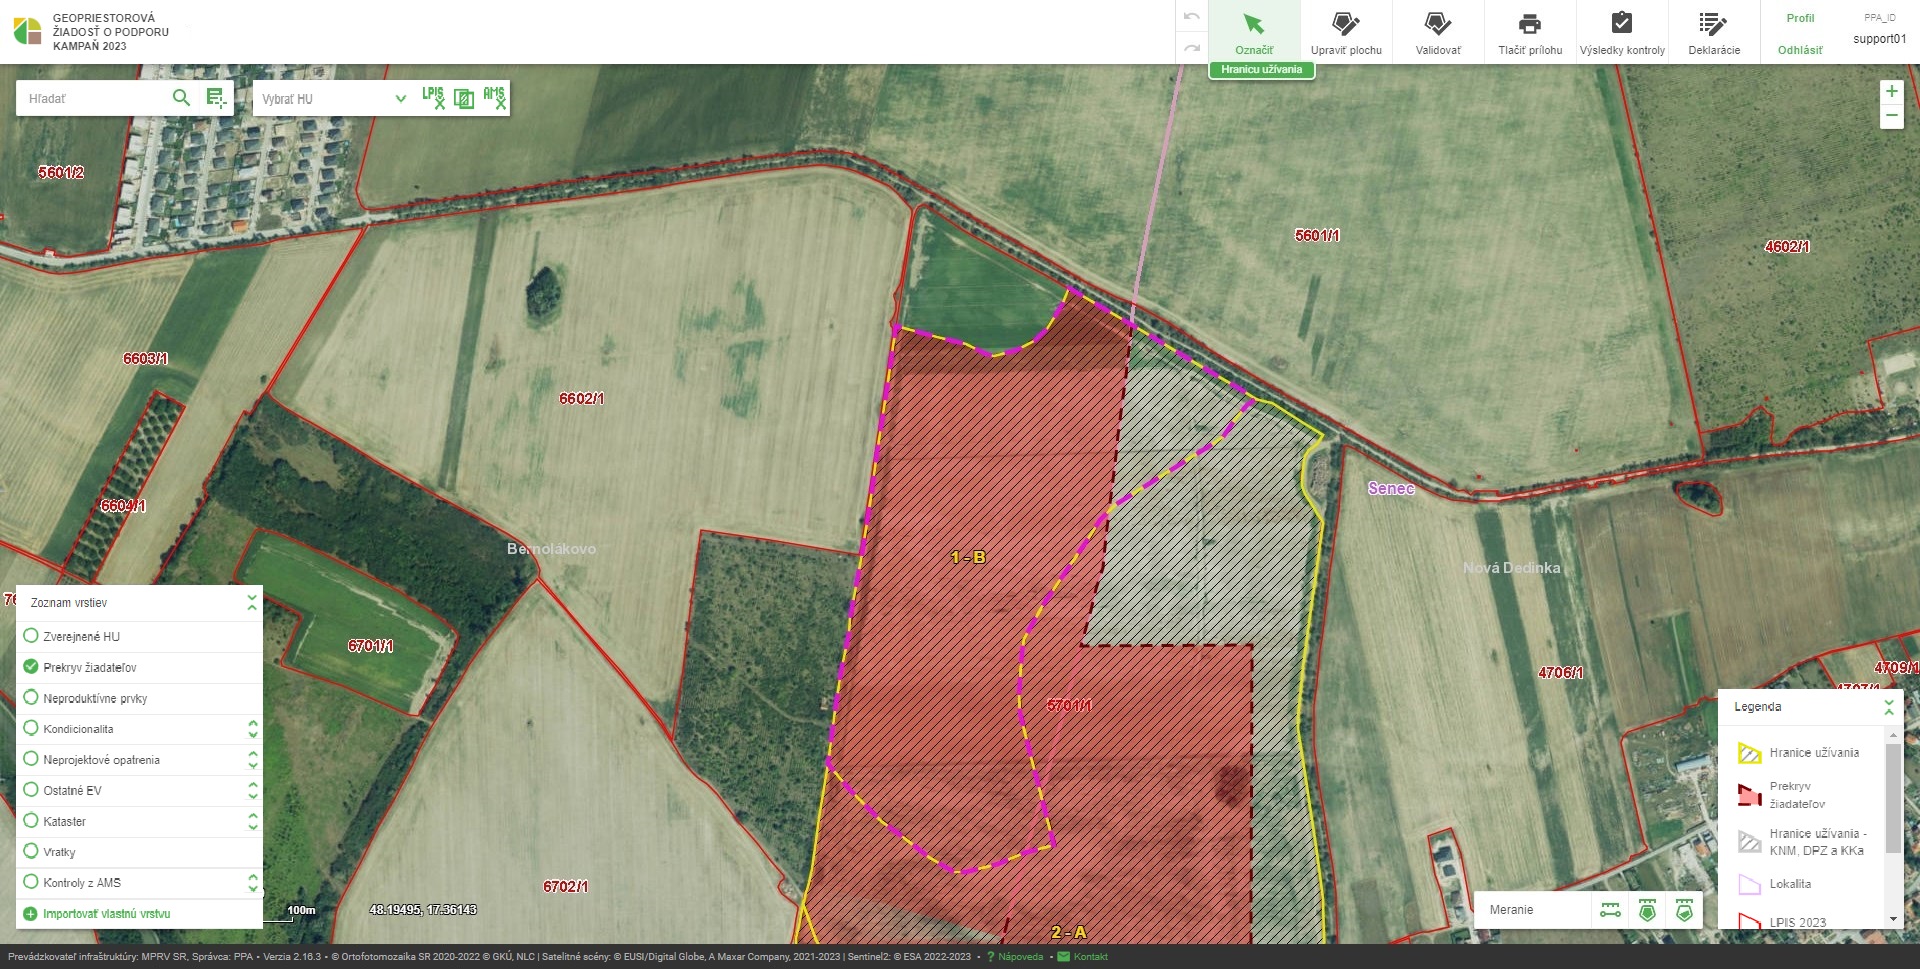The height and width of the screenshot is (969, 1920).
Task: Disable the Prekryv žiadateľov layer
Action: click(x=31, y=667)
